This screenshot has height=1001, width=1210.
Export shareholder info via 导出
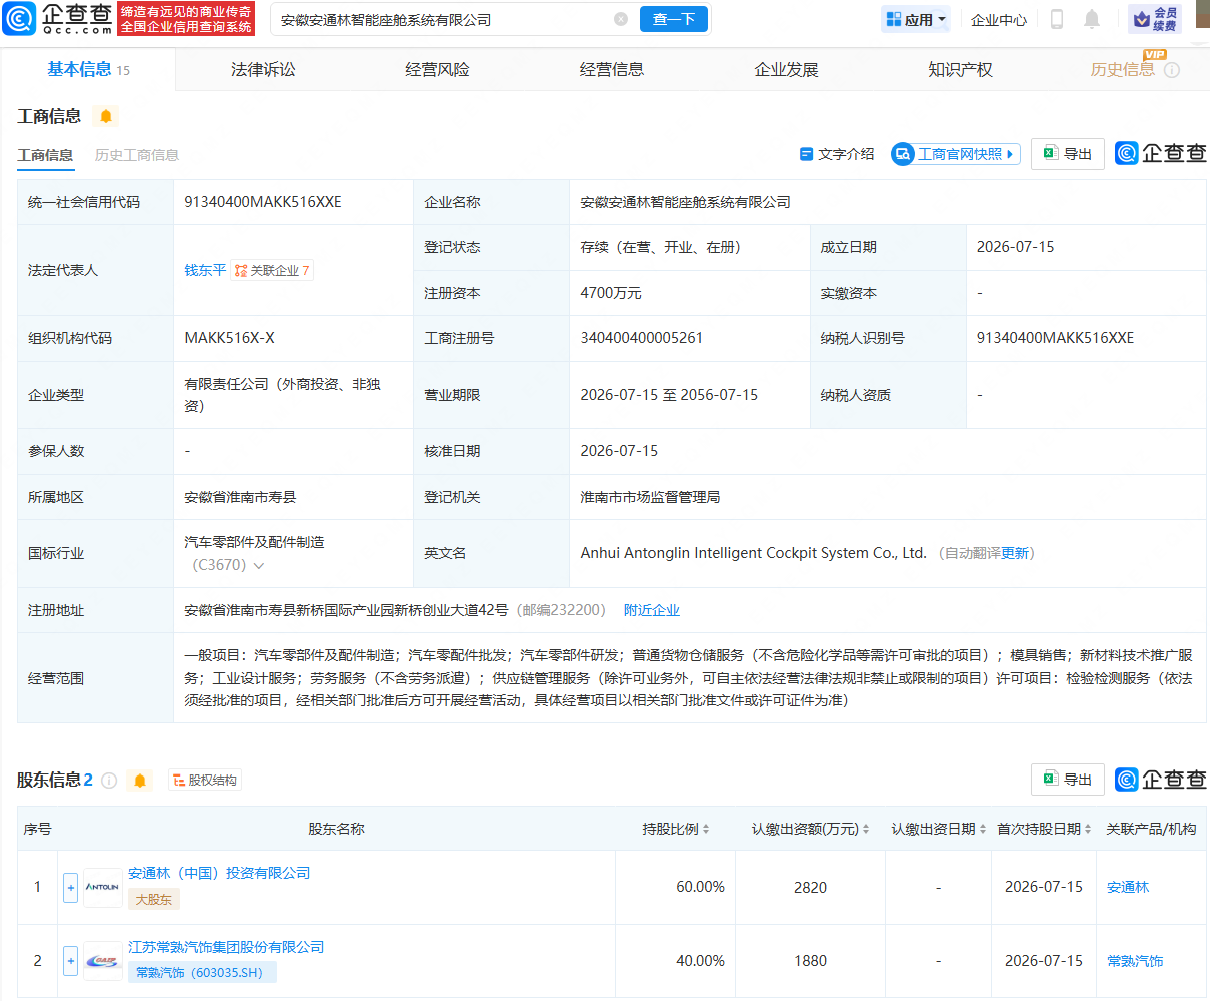(1068, 779)
